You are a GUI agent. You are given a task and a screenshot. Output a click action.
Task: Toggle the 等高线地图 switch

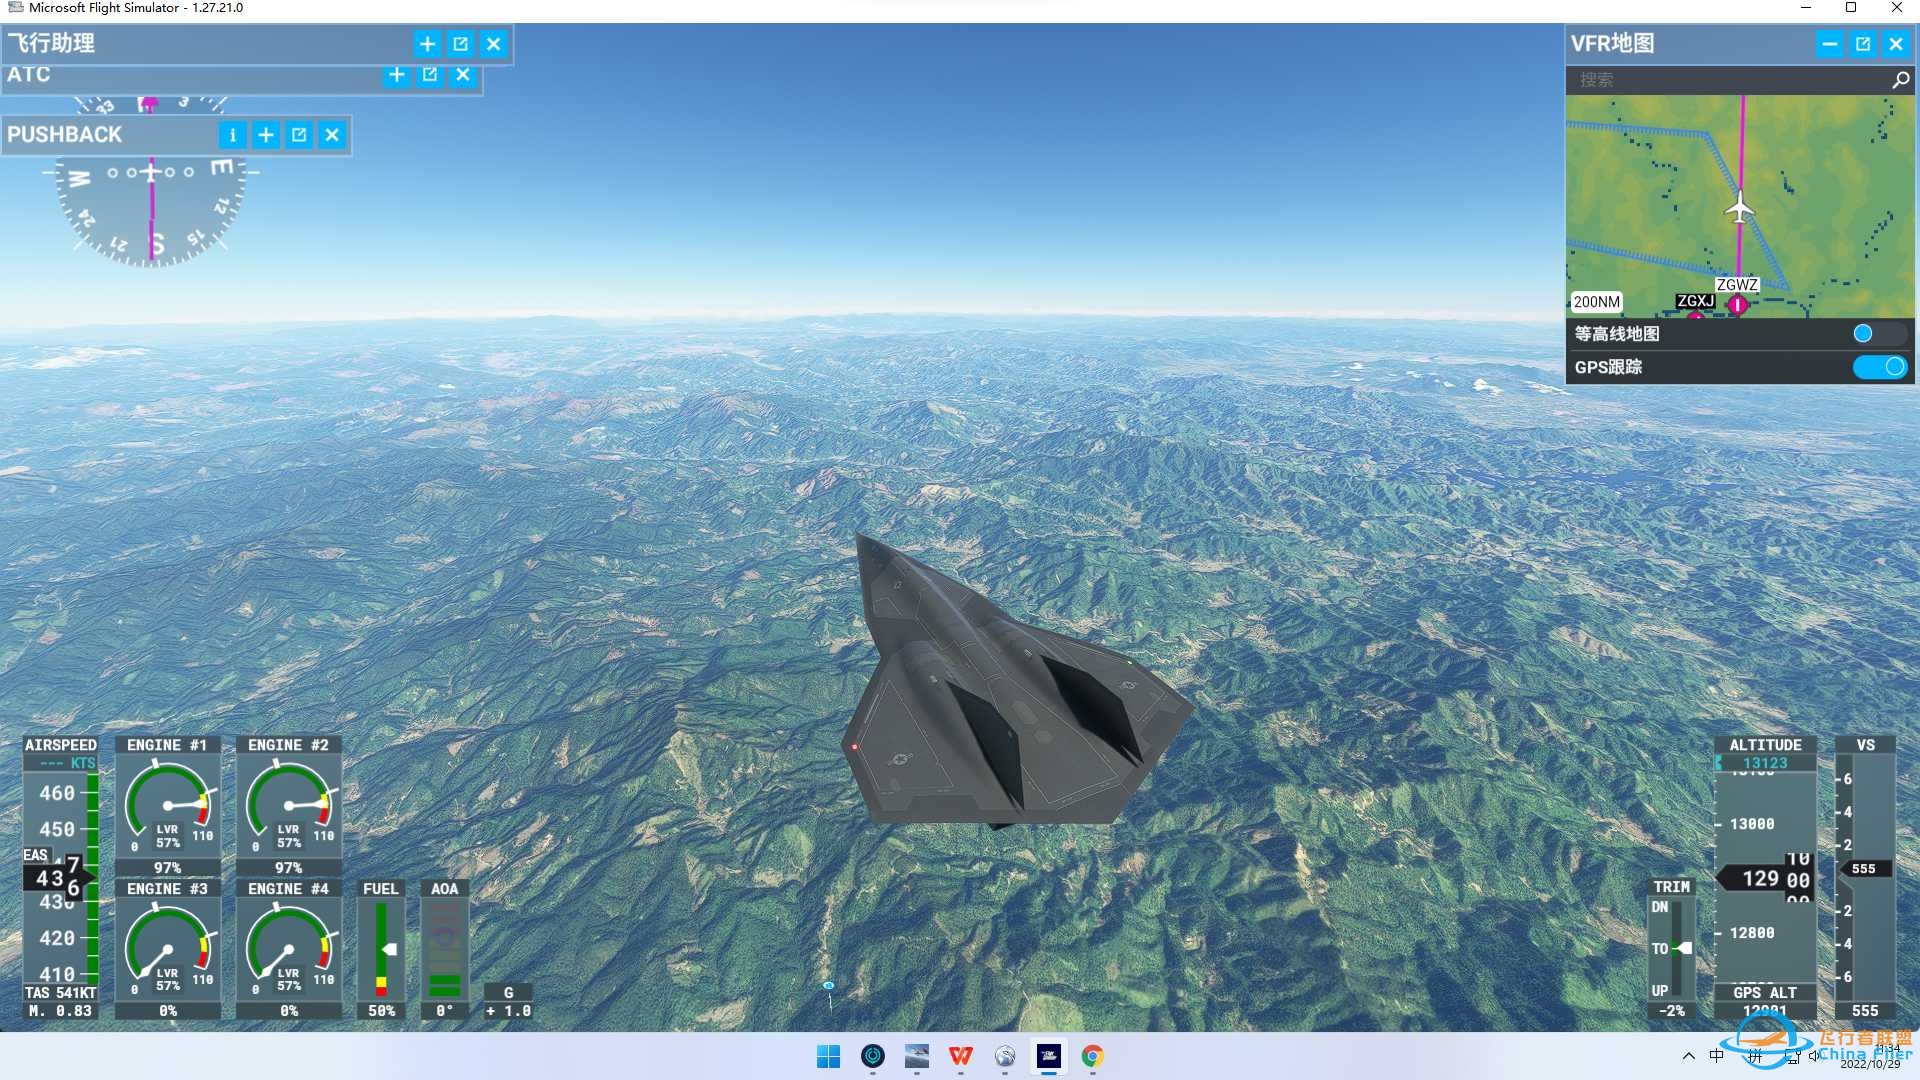(x=1879, y=334)
